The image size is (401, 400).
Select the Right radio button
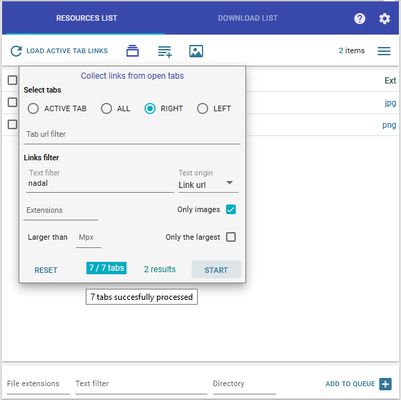click(150, 109)
